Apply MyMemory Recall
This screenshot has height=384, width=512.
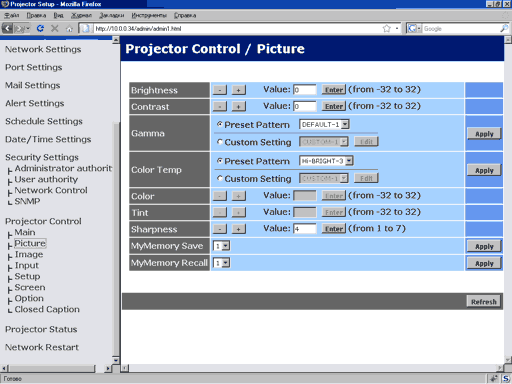484,263
